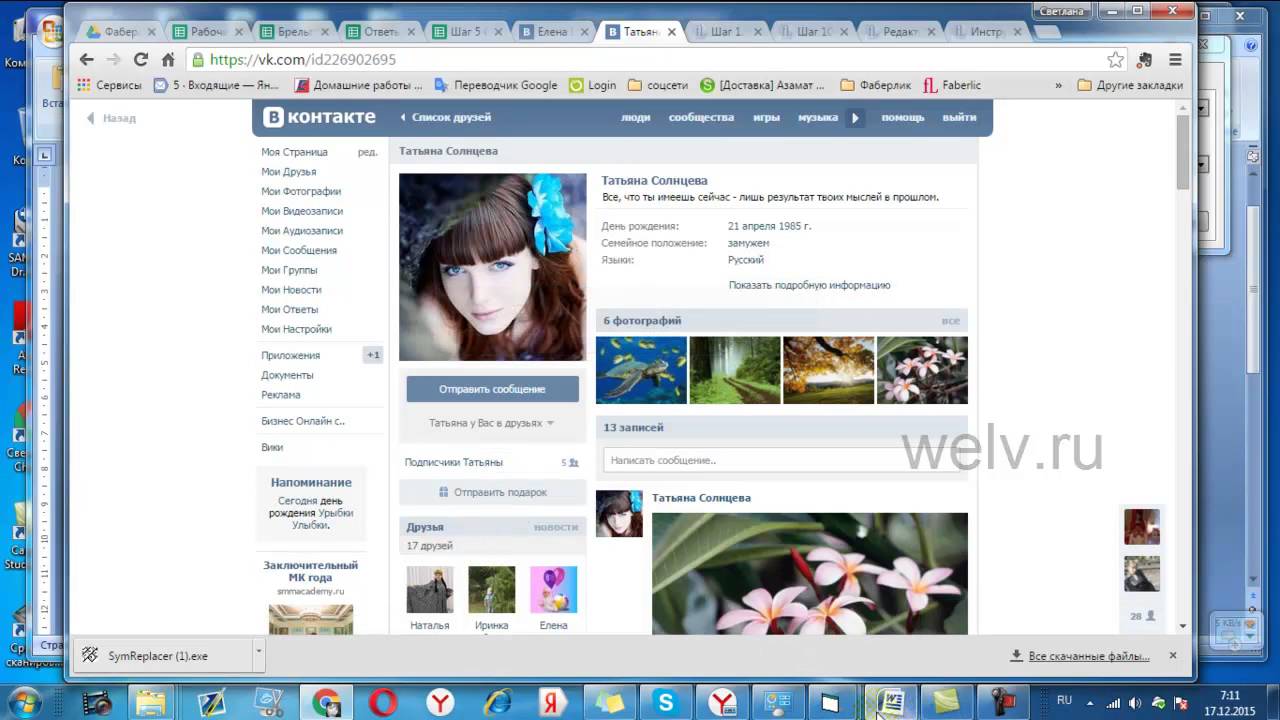1280x720 pixels.
Task: Open Skype from the taskbar
Action: click(x=665, y=703)
